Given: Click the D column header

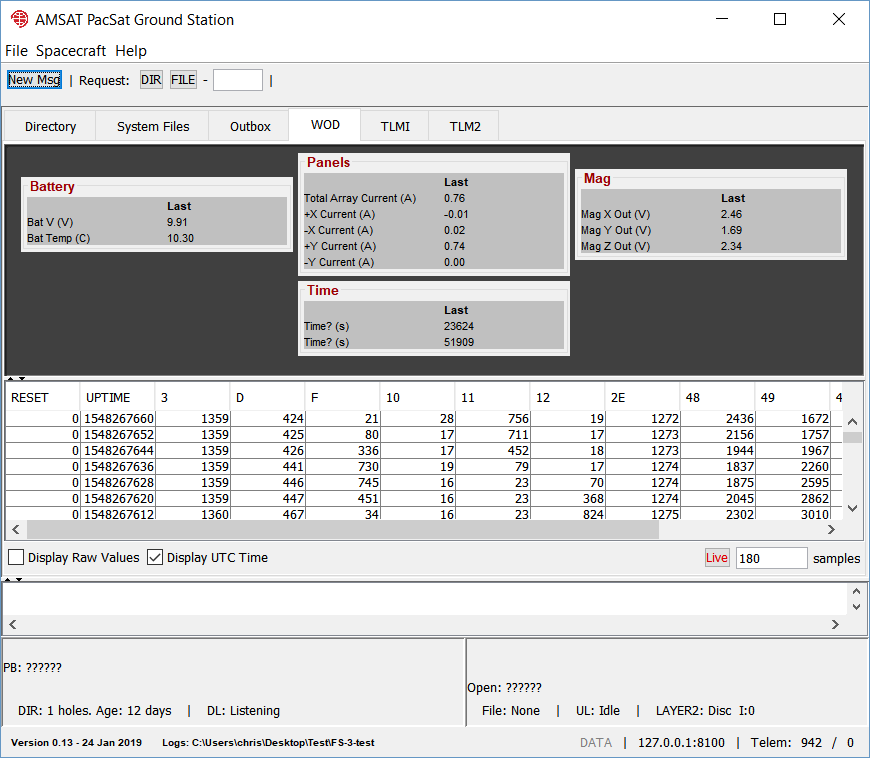Looking at the screenshot, I should pyautogui.click(x=267, y=397).
